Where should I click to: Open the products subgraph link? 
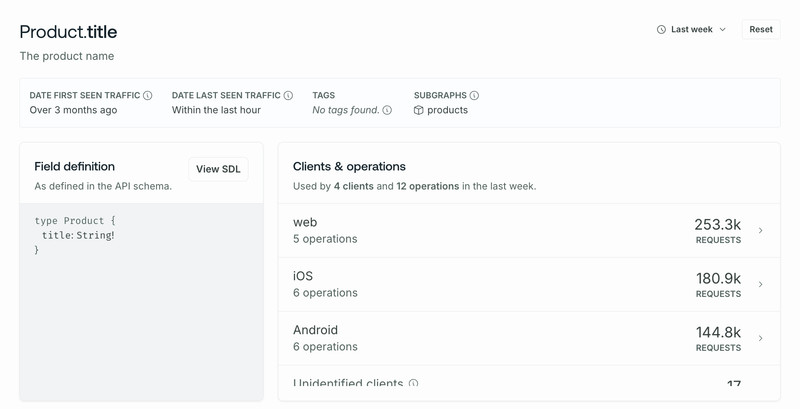pyautogui.click(x=447, y=110)
